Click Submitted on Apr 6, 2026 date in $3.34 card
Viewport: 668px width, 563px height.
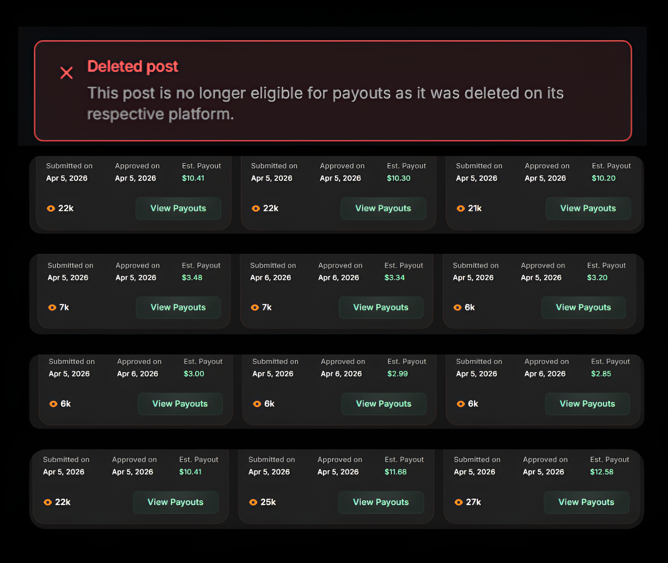pyautogui.click(x=271, y=278)
